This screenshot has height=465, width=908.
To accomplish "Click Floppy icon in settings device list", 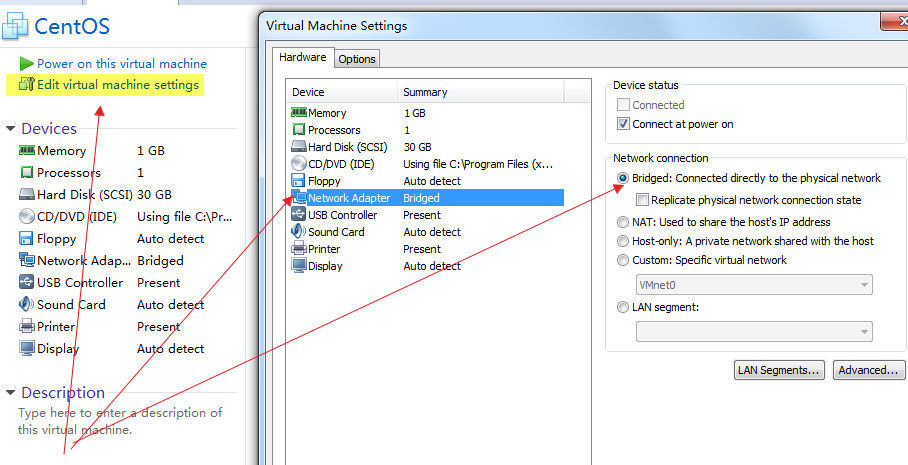I will coord(299,181).
